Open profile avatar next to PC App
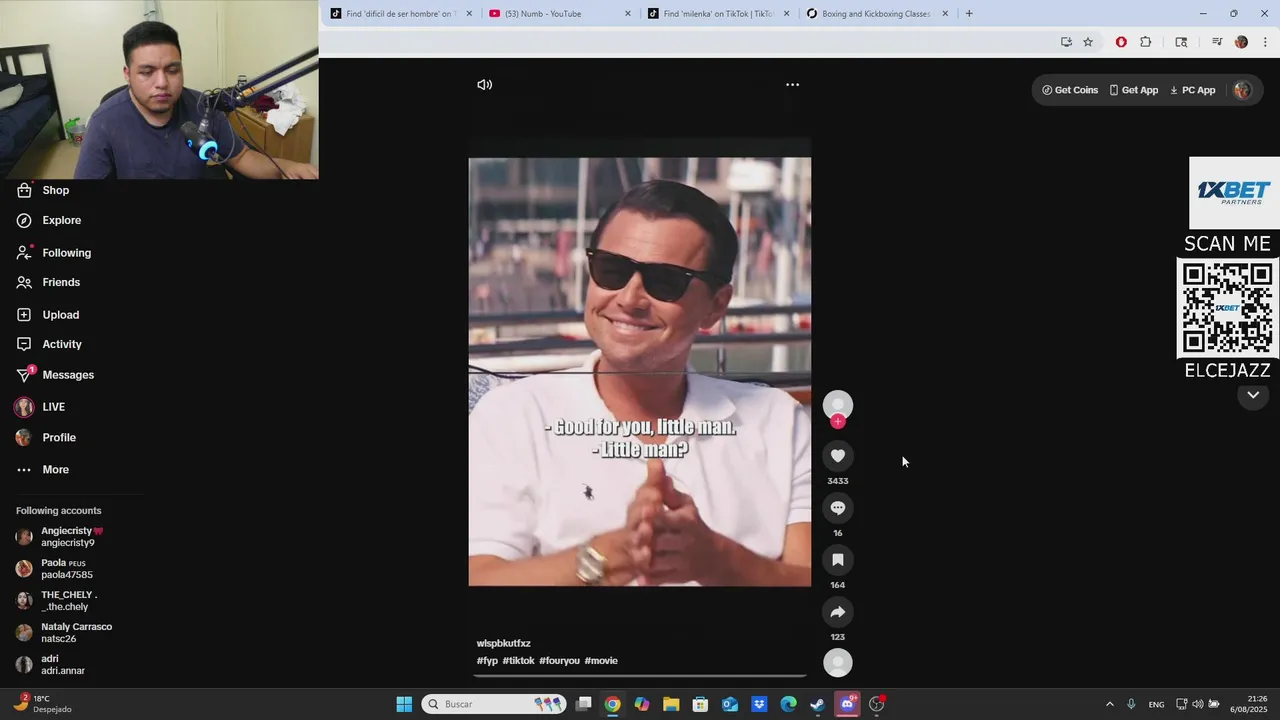The width and height of the screenshot is (1280, 720). click(1242, 90)
